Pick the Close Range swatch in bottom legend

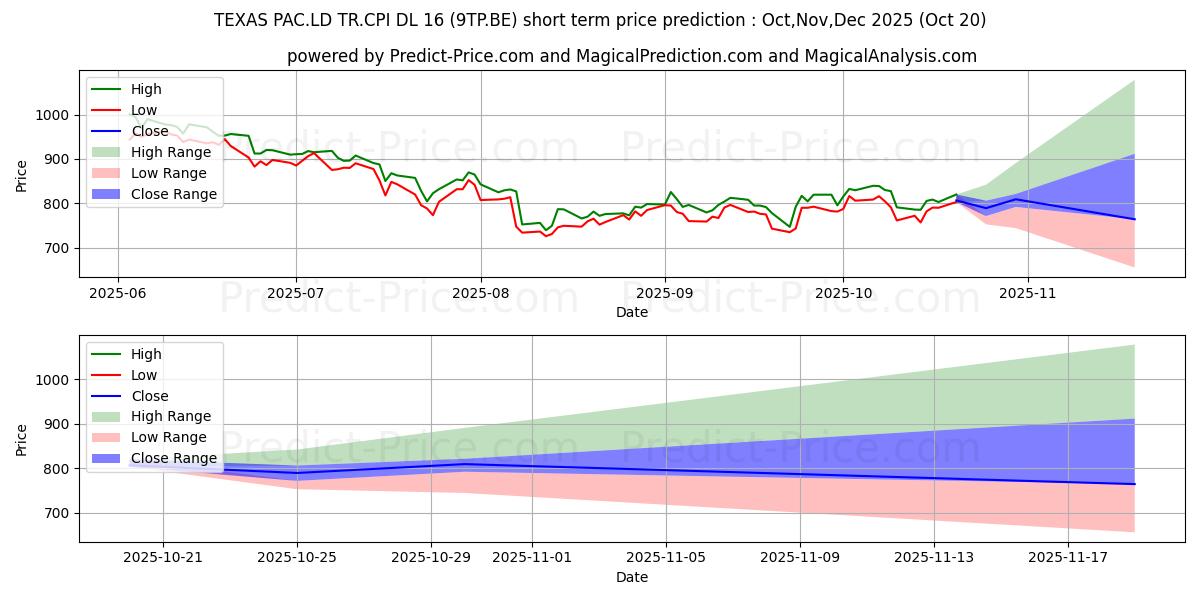108,458
